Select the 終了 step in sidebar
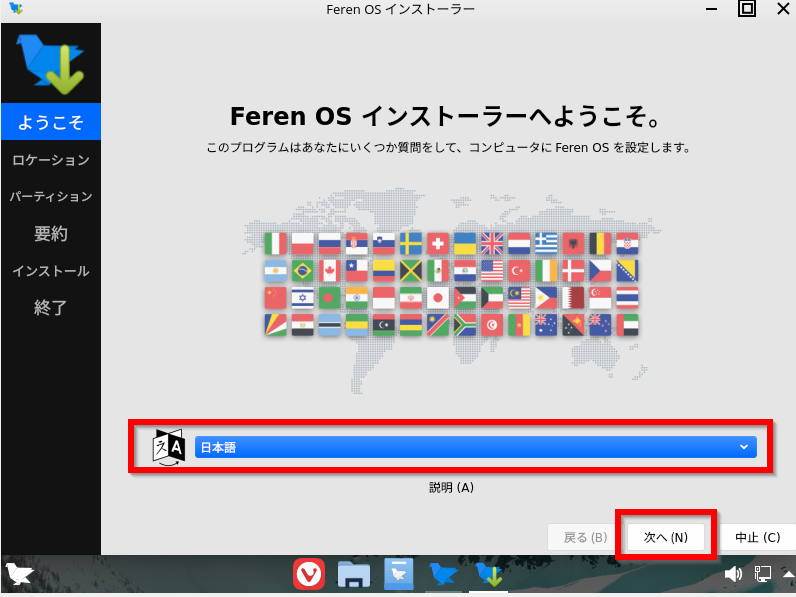Image resolution: width=796 pixels, height=597 pixels. click(51, 308)
